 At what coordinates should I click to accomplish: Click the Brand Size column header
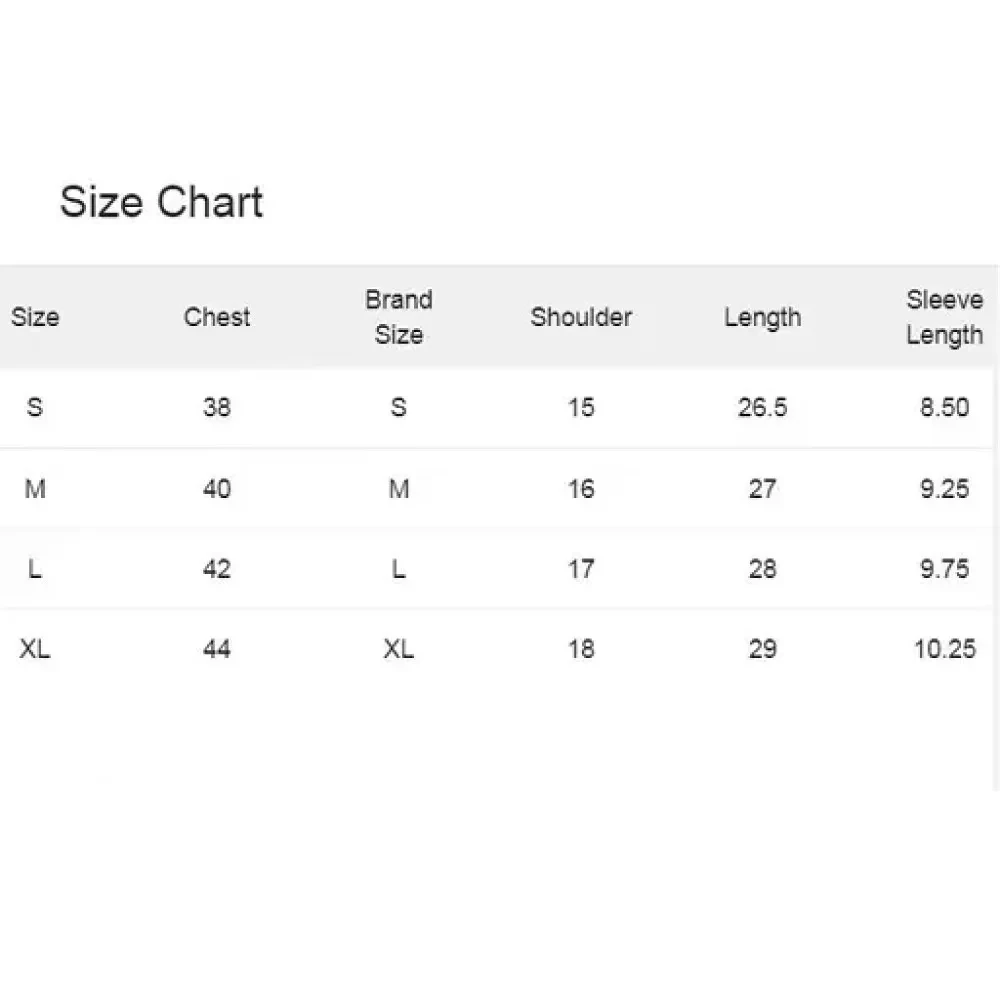[x=398, y=317]
